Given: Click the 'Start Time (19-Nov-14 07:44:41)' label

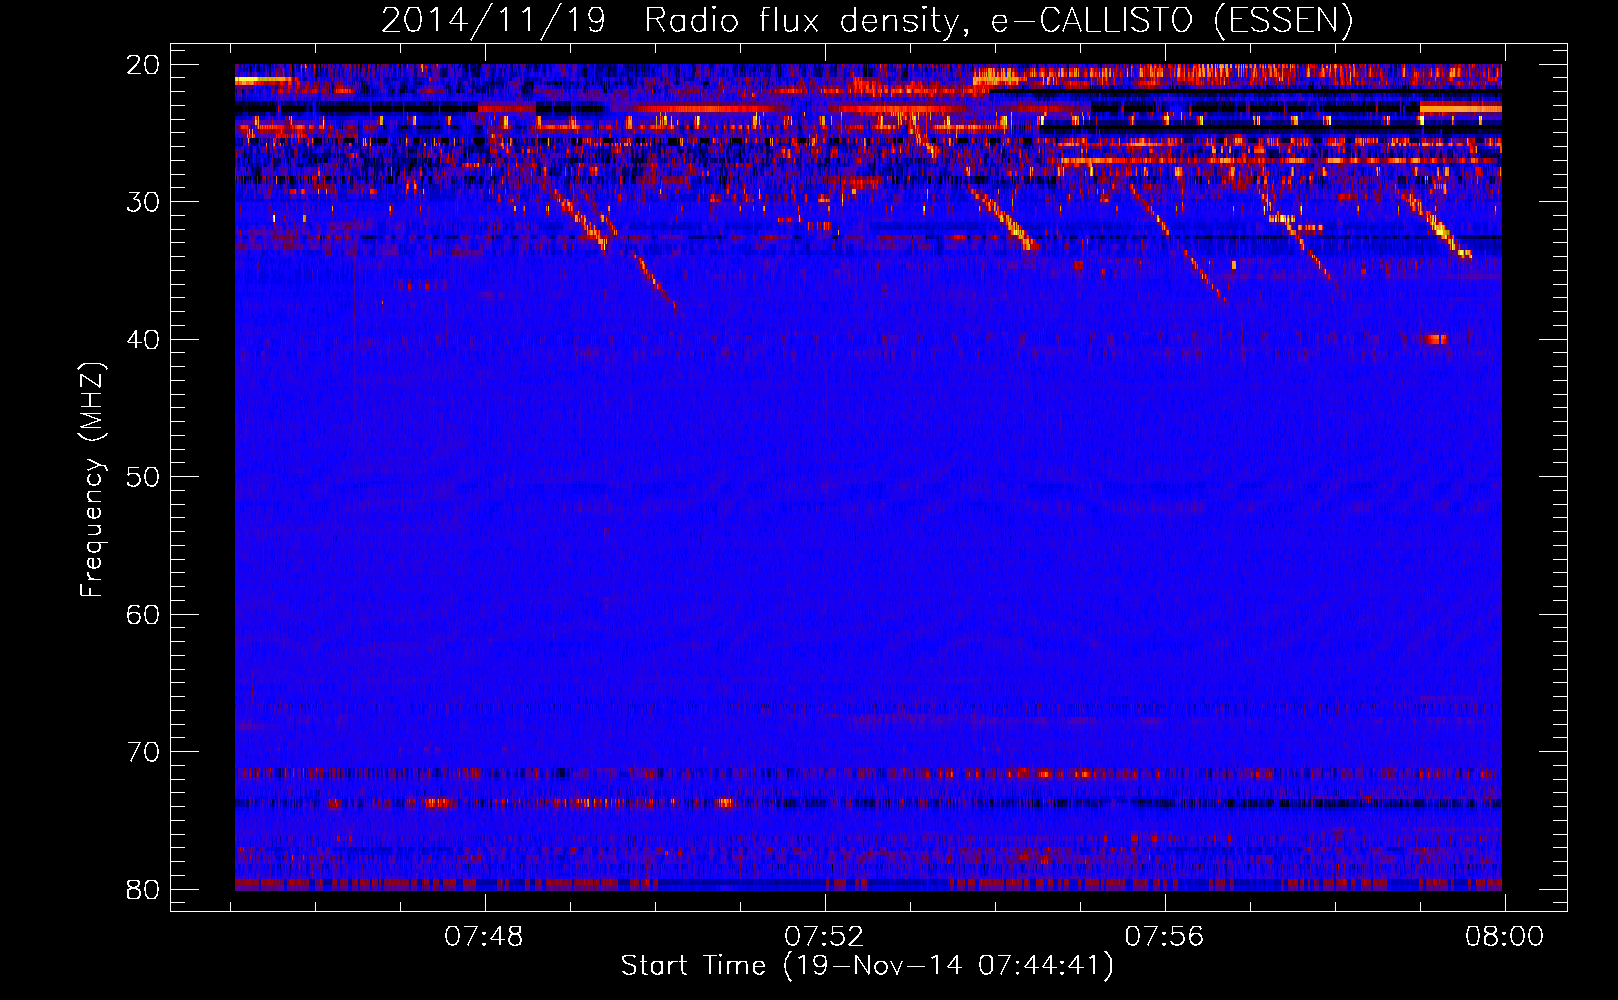Looking at the screenshot, I should pos(867,966).
